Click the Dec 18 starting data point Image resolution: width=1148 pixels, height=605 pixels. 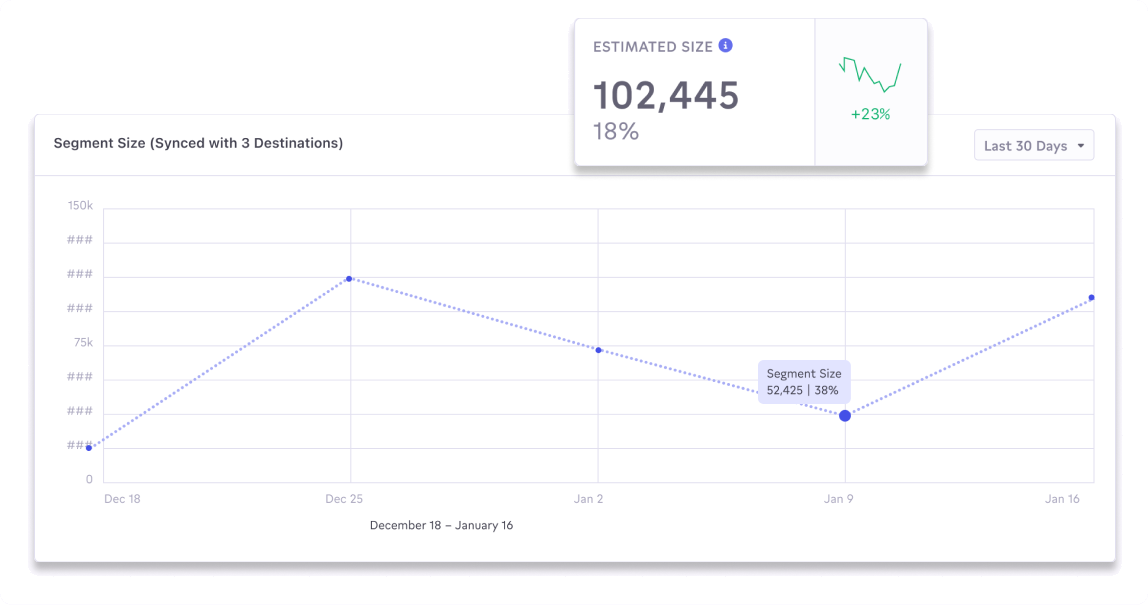(x=89, y=448)
